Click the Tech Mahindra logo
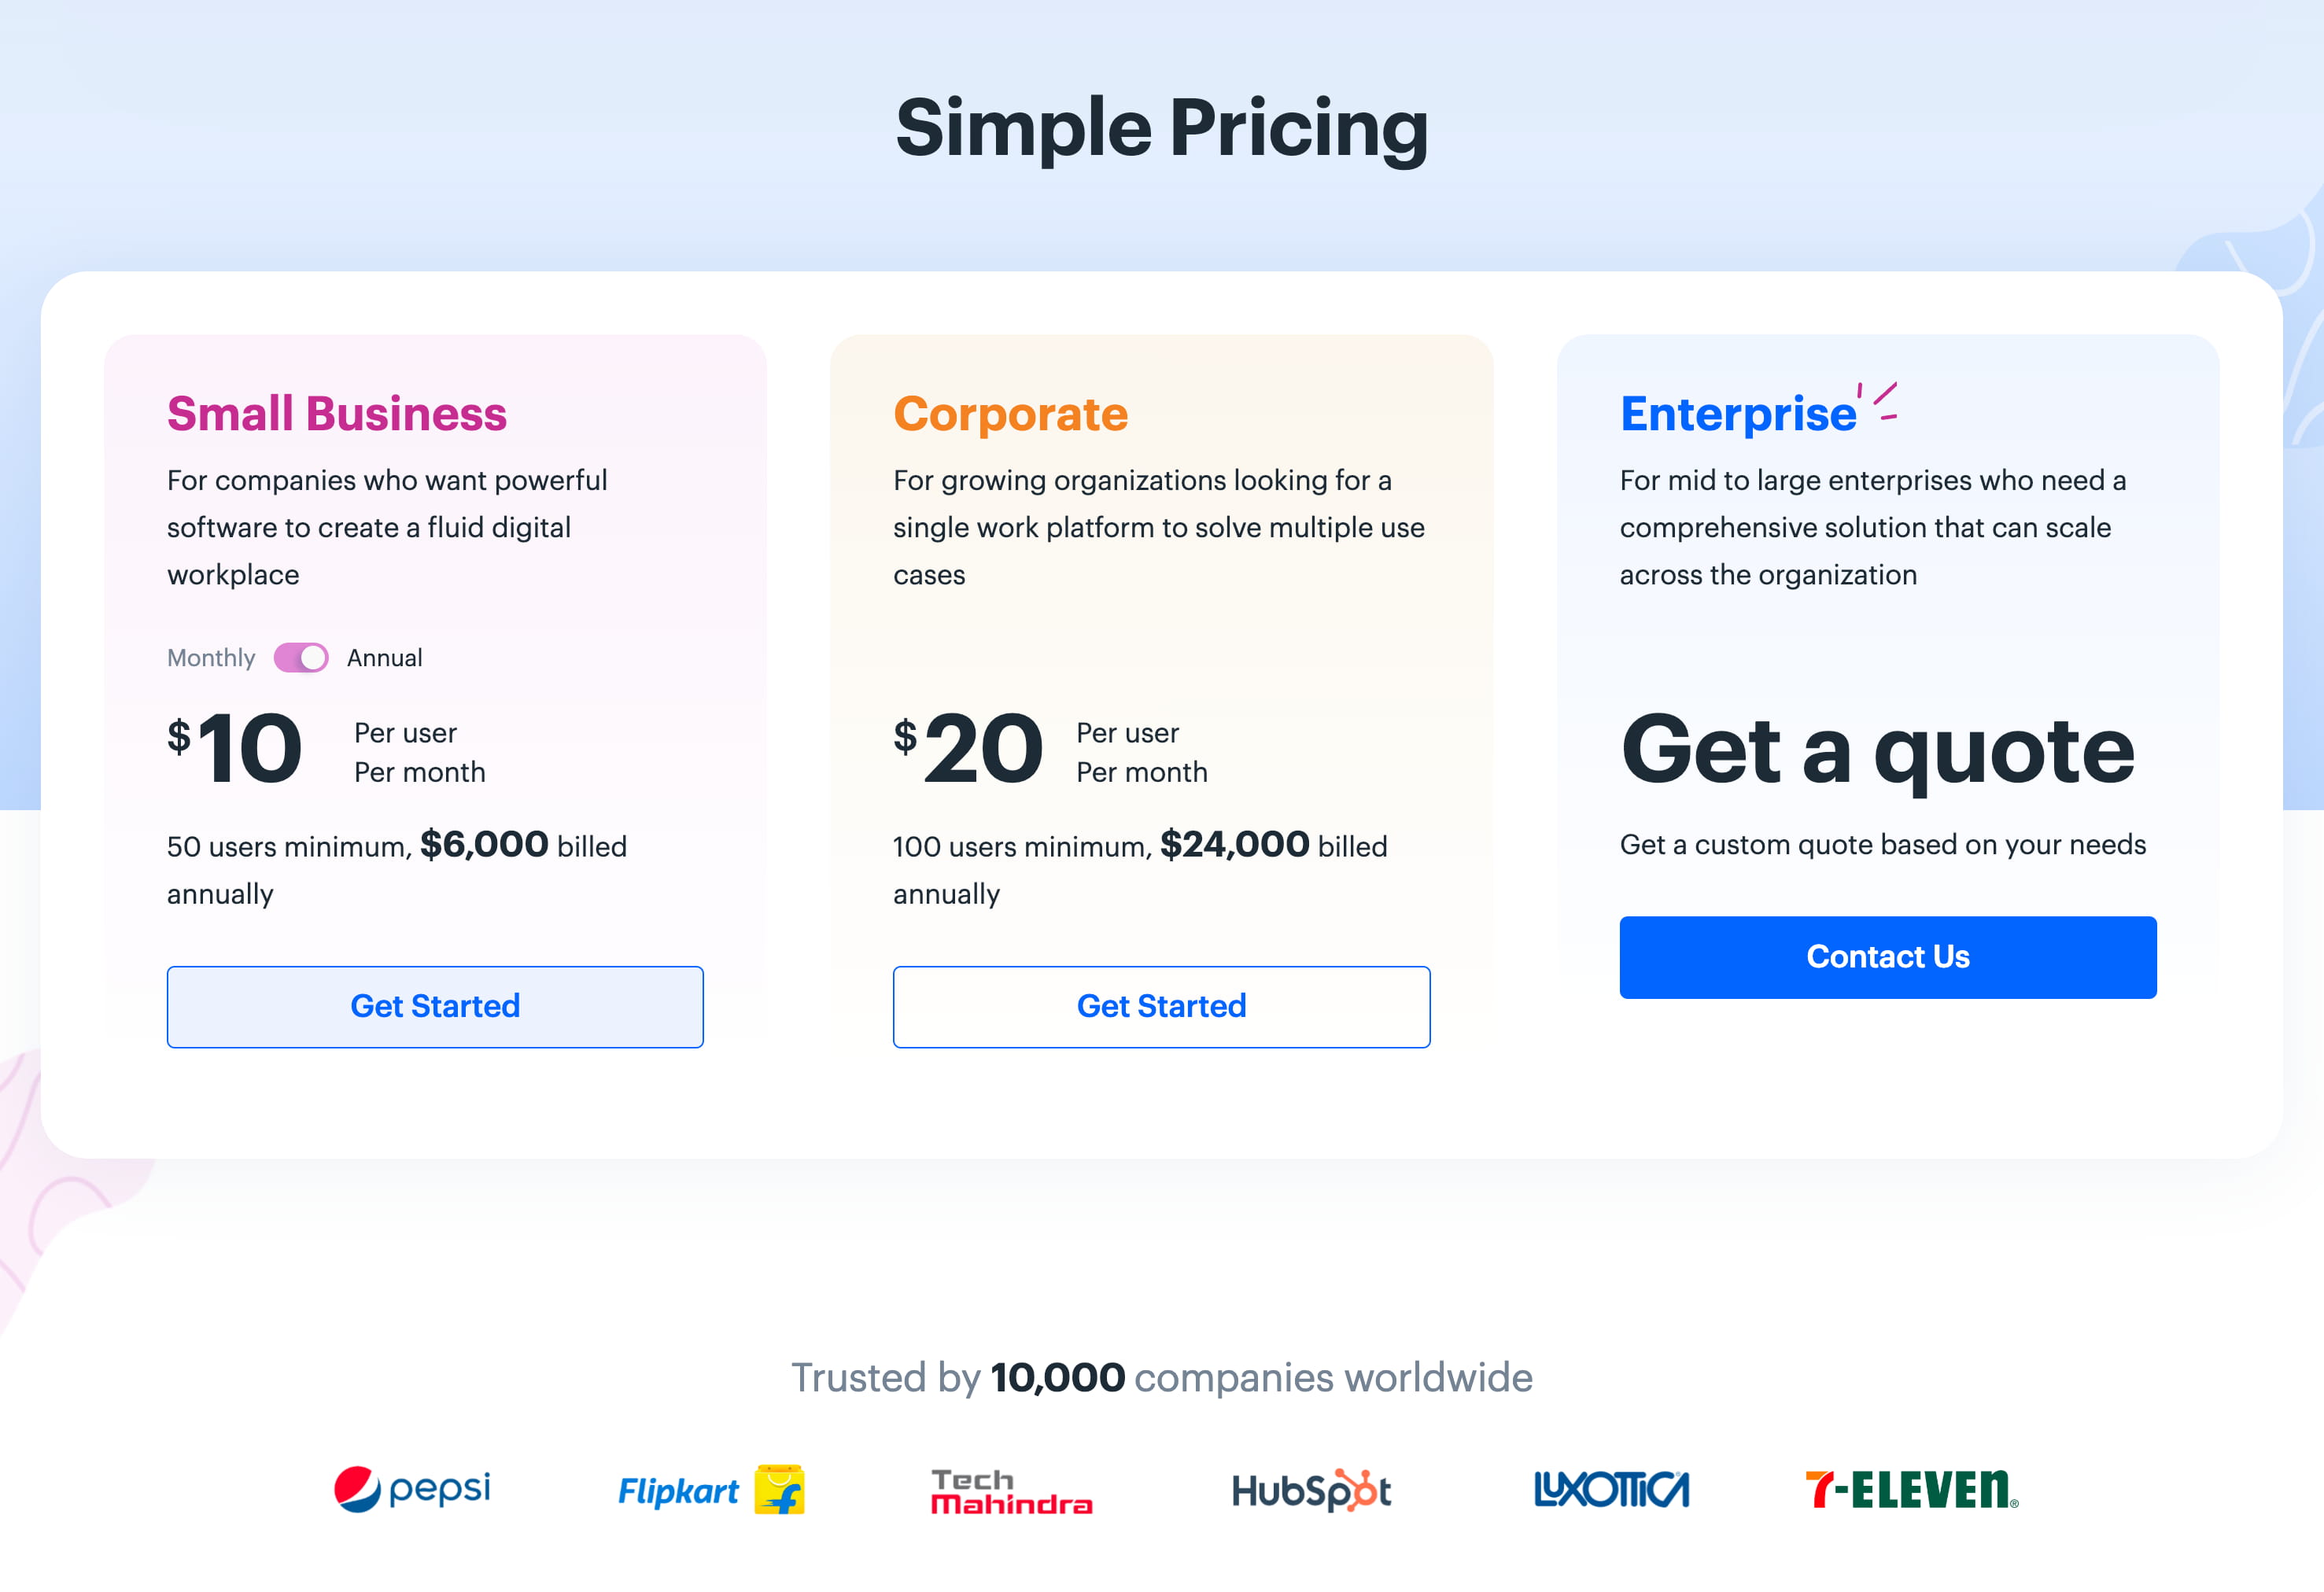Image resolution: width=2324 pixels, height=1592 pixels. coord(1011,1491)
